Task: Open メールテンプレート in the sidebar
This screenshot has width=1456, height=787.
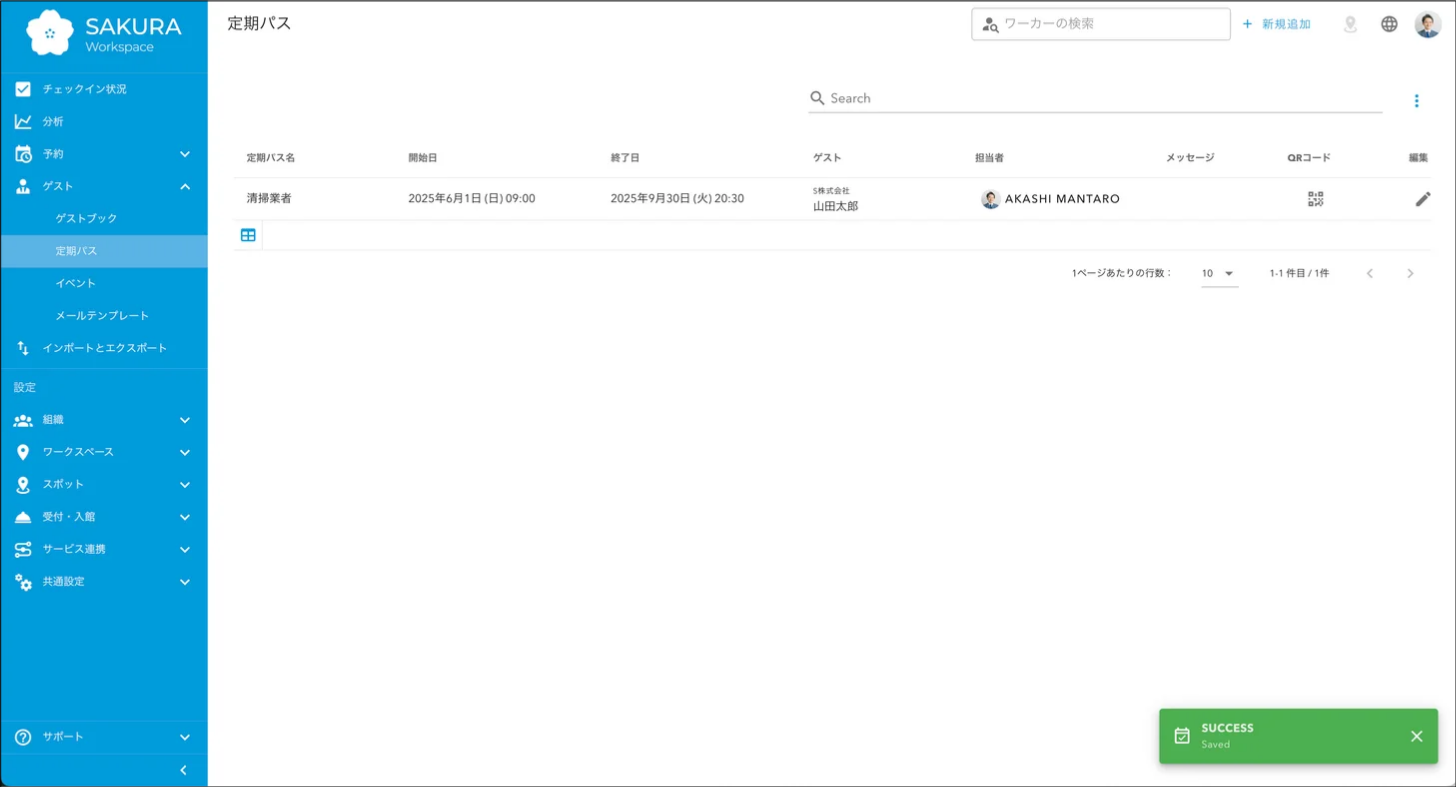Action: point(104,316)
